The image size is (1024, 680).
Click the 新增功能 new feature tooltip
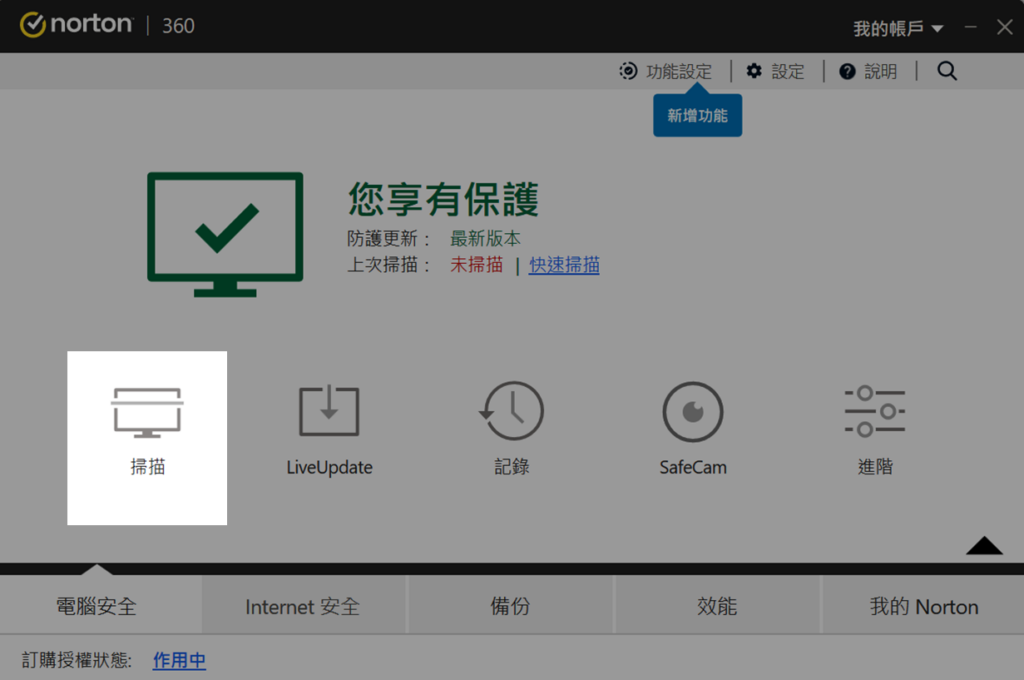697,116
